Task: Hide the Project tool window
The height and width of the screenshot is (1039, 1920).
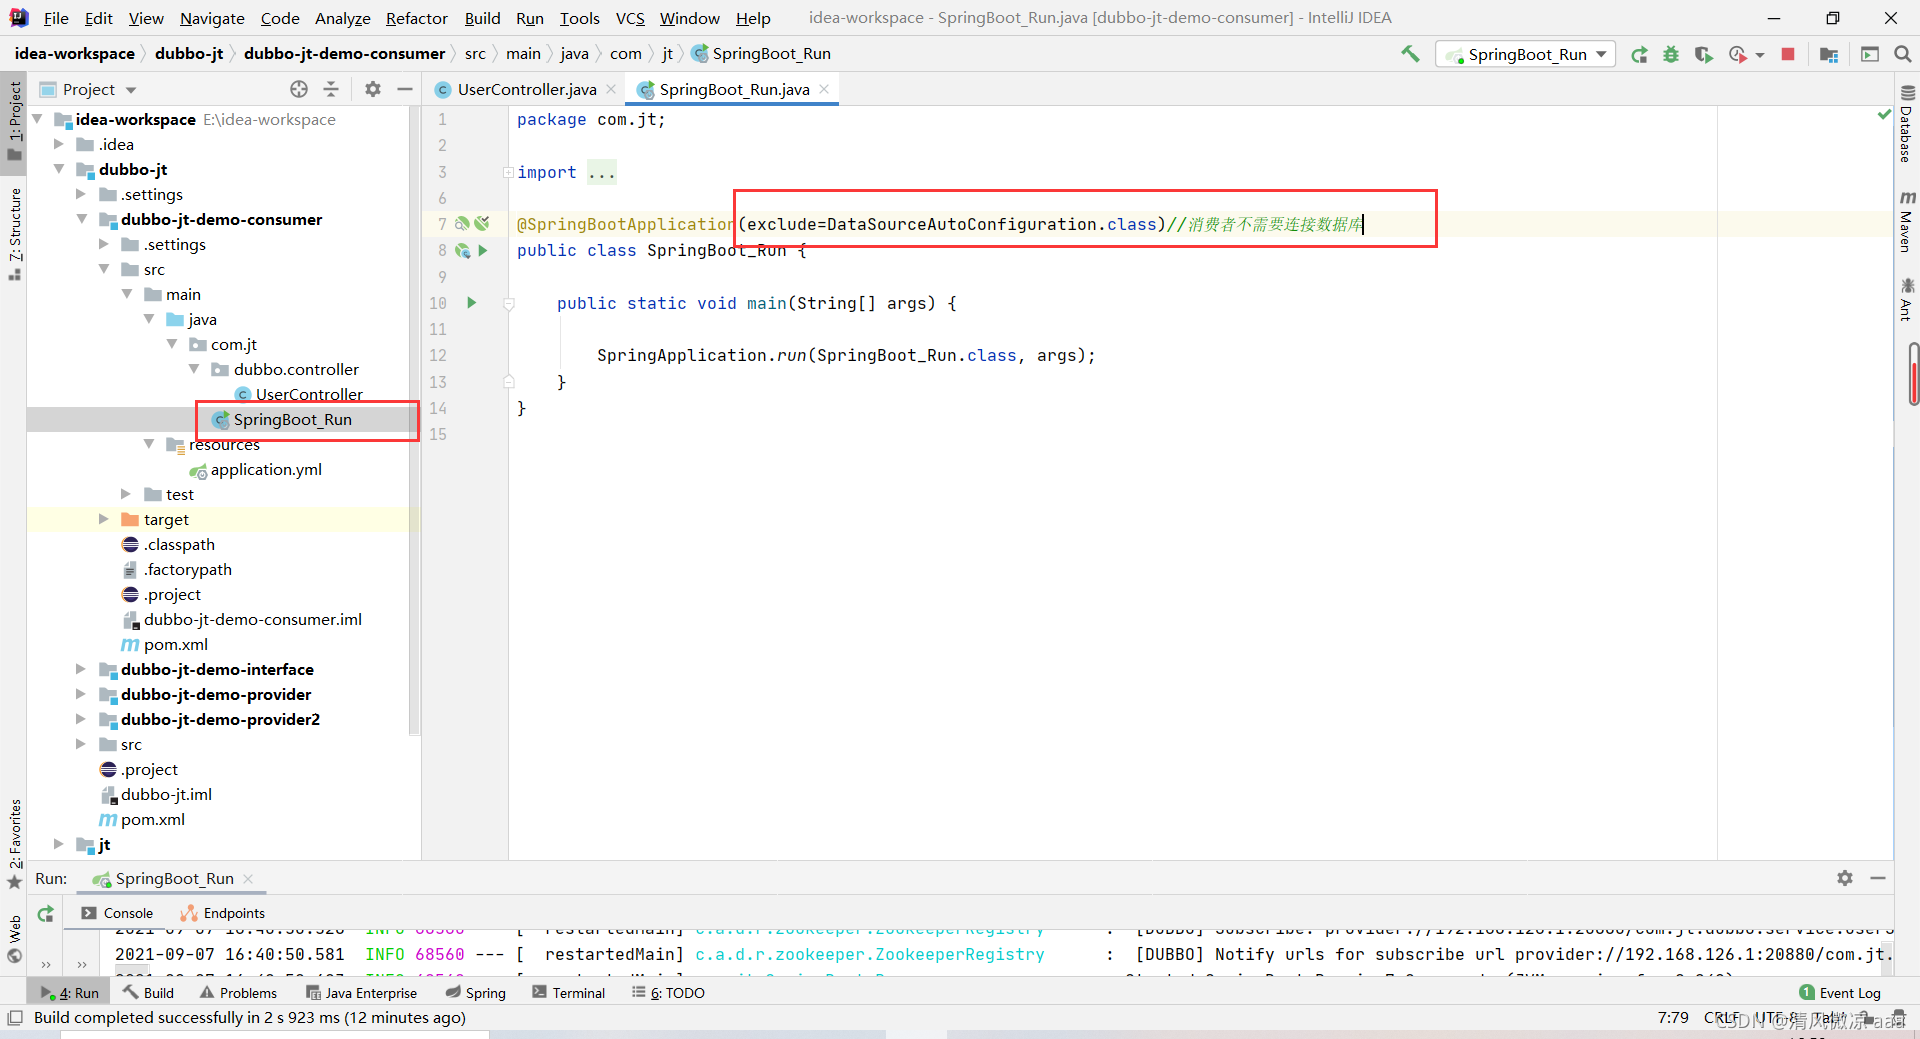Action: coord(405,89)
